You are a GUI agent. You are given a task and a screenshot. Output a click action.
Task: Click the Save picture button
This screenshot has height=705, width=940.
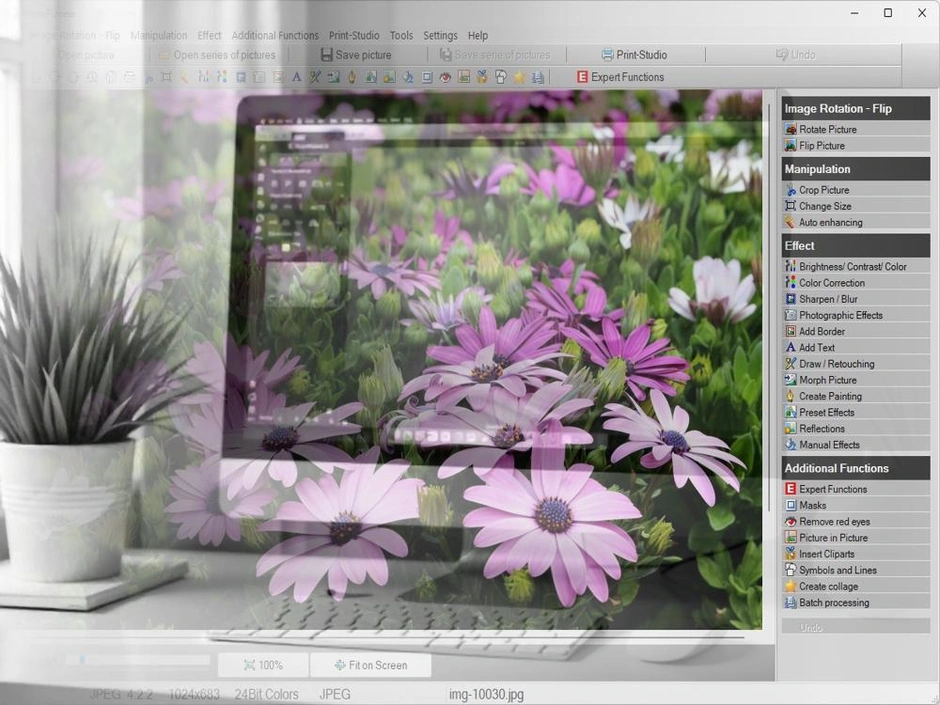click(x=356, y=54)
